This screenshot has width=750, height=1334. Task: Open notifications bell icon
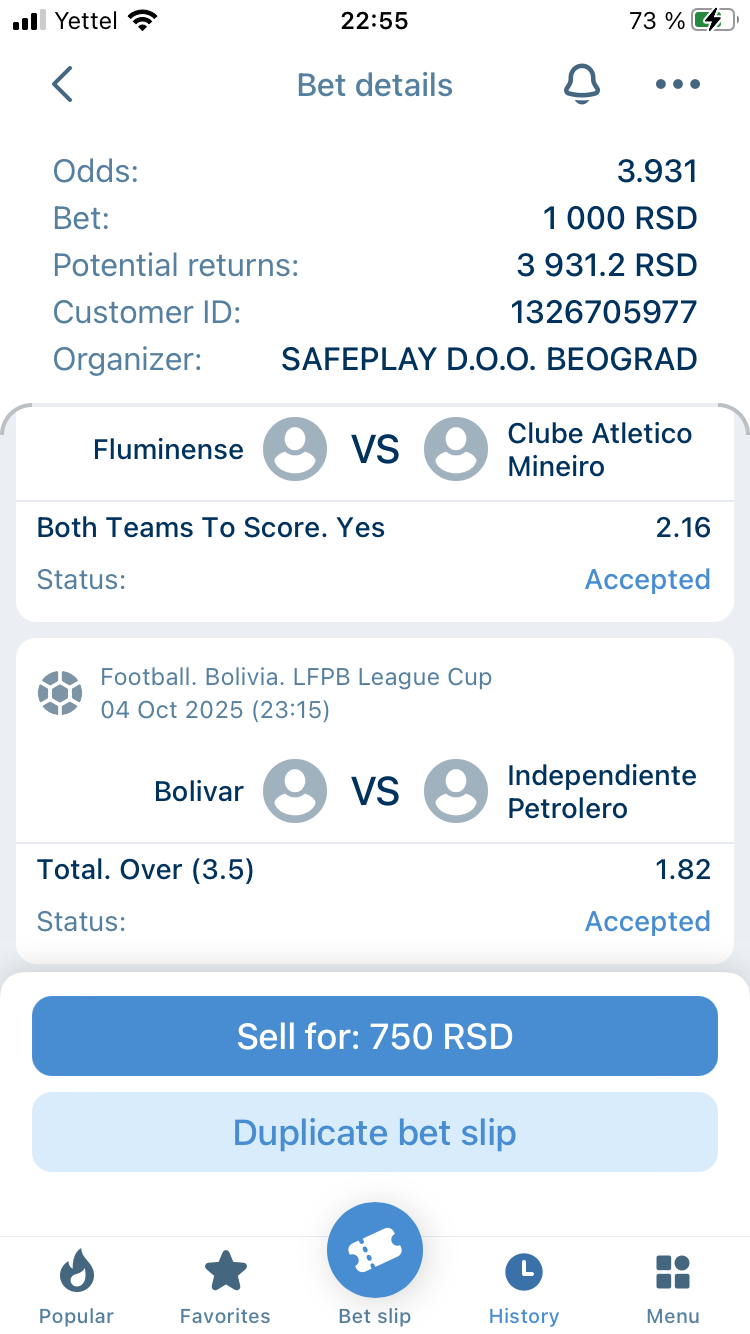pos(581,85)
